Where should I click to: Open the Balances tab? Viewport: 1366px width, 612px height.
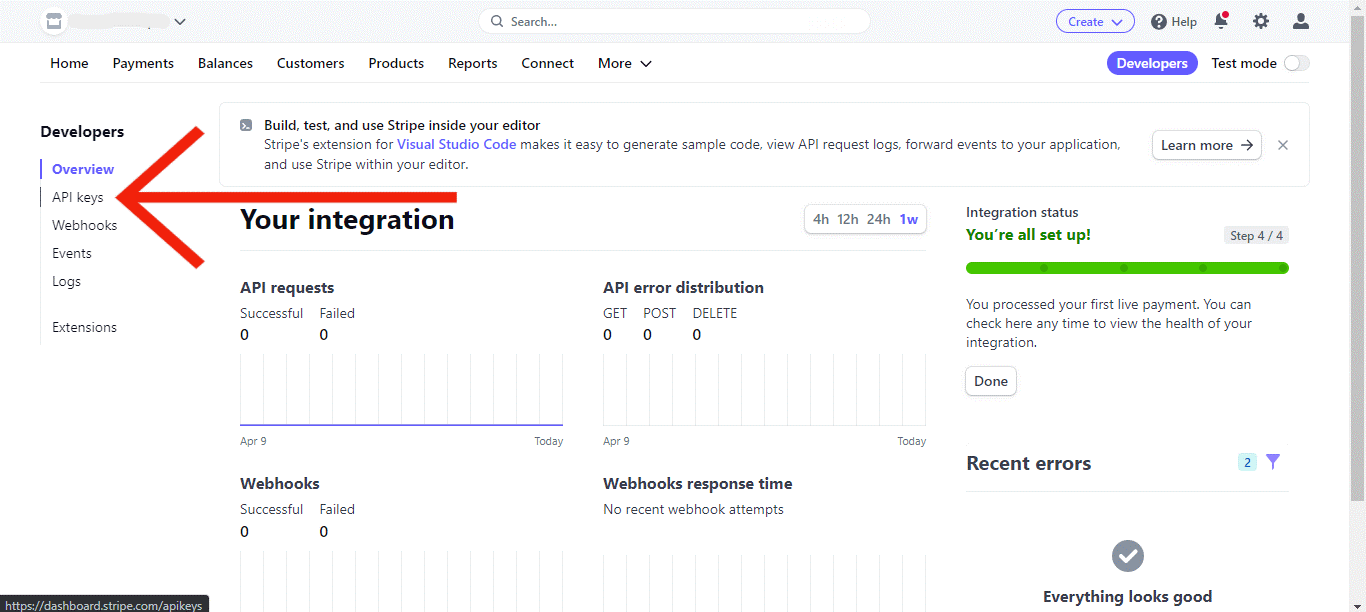pos(225,63)
